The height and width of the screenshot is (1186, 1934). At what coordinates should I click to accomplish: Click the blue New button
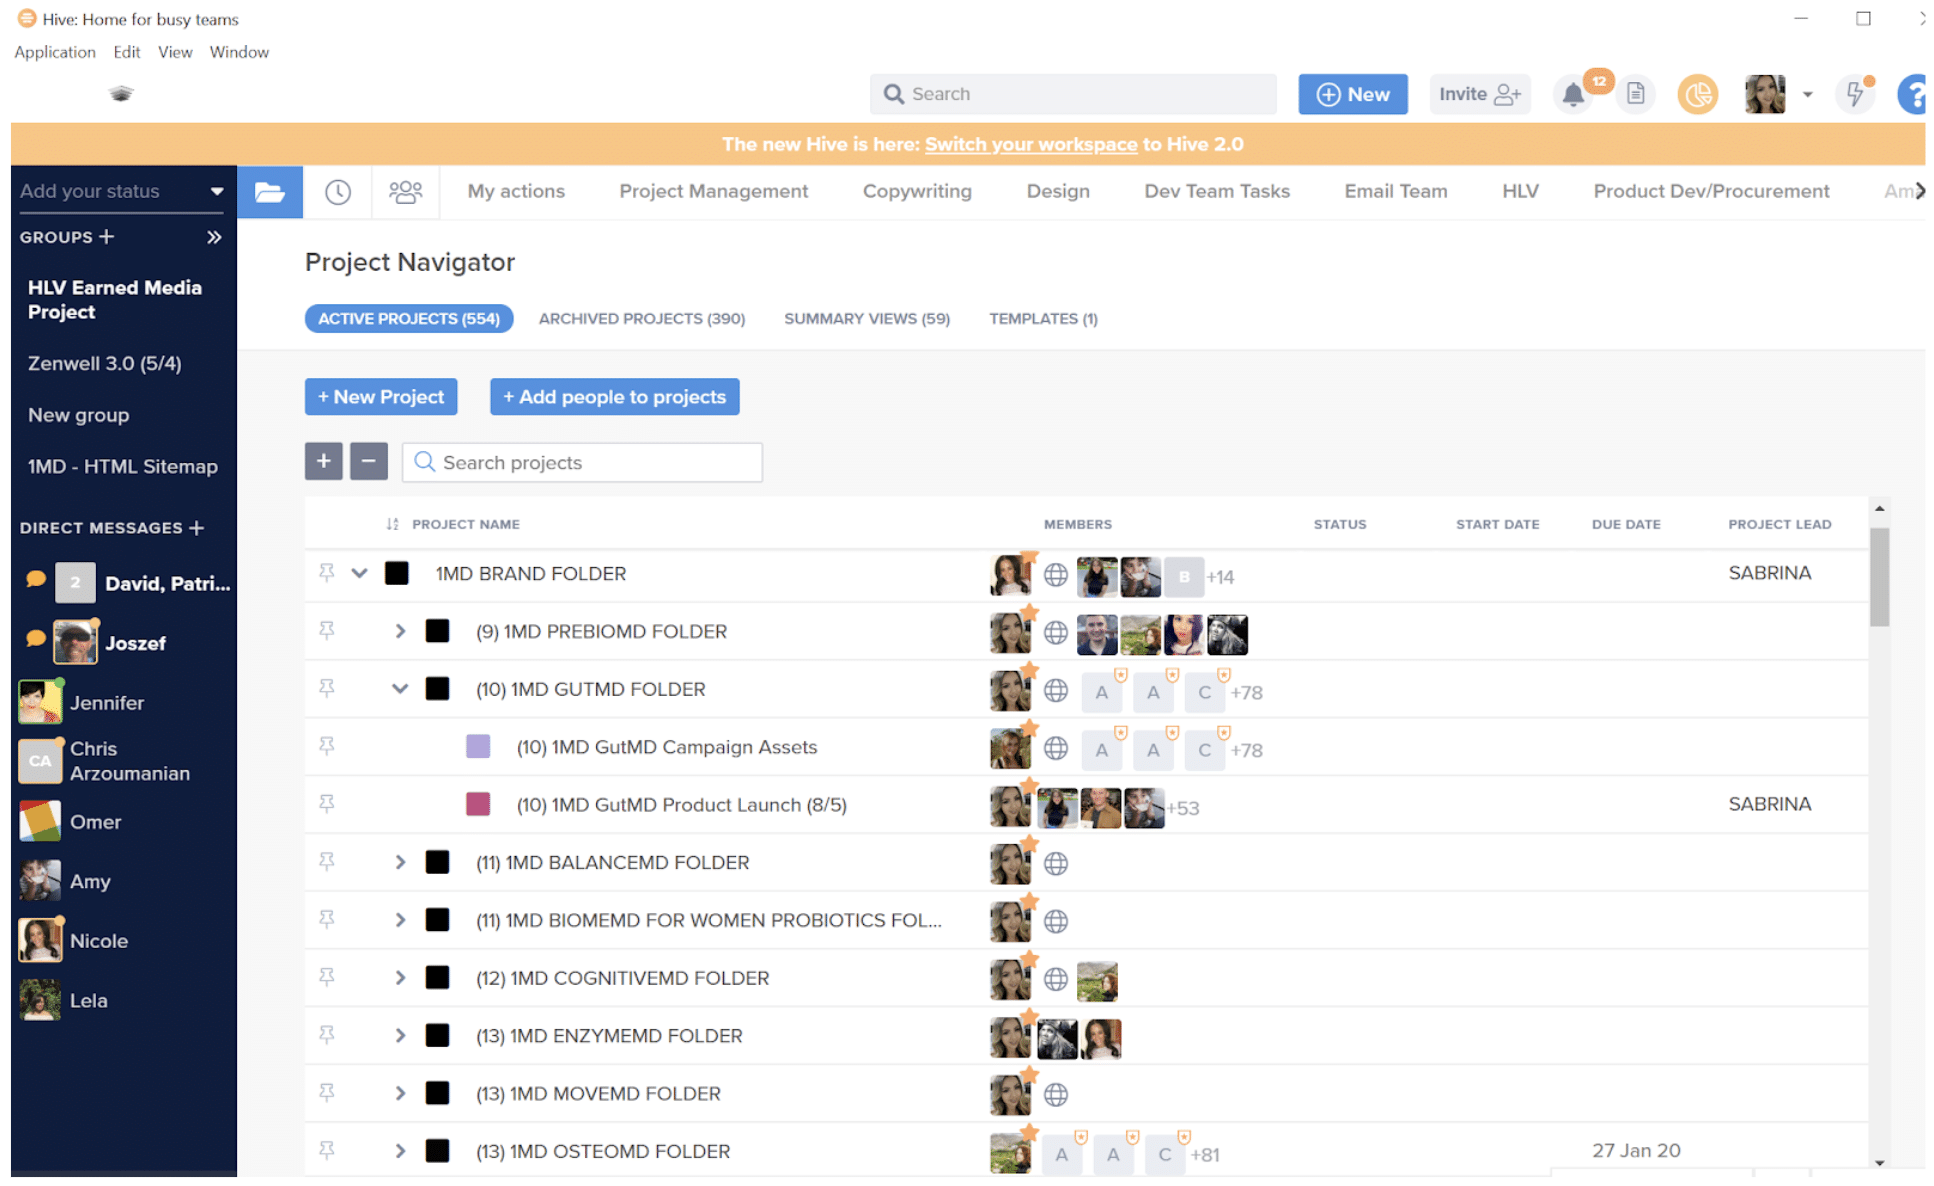click(1352, 94)
